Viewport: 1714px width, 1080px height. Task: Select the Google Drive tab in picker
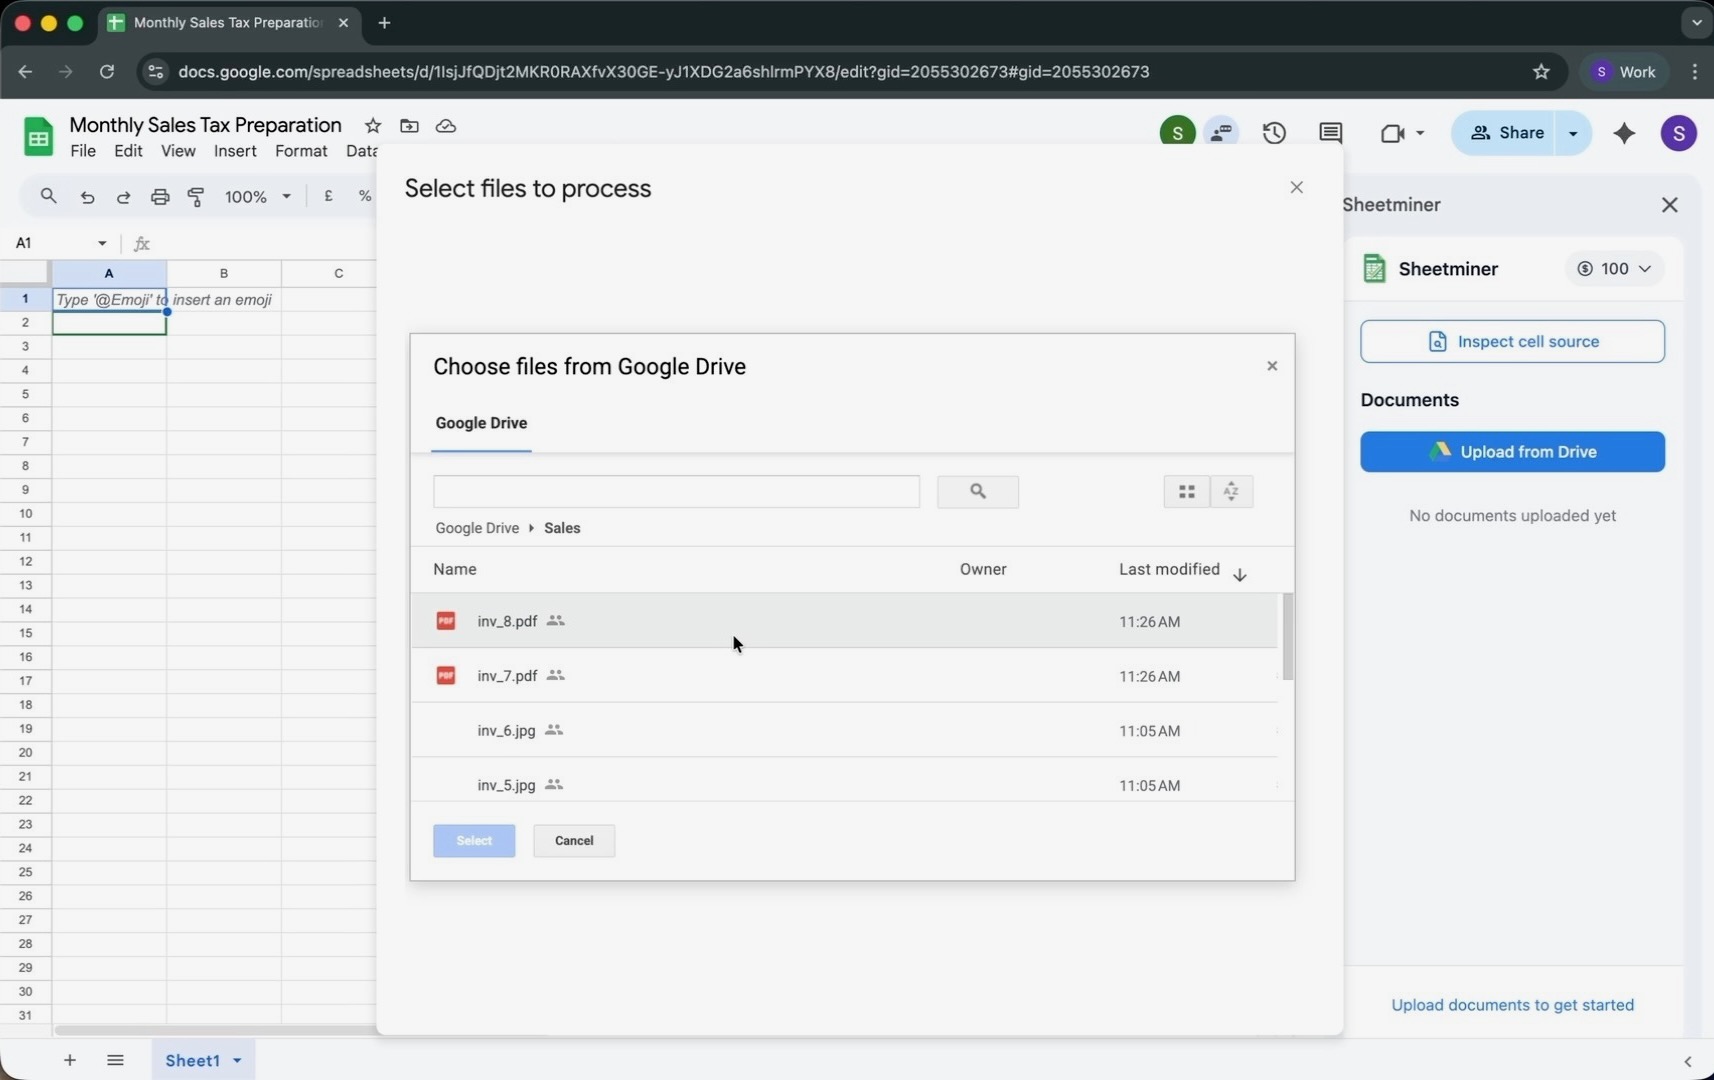481,423
